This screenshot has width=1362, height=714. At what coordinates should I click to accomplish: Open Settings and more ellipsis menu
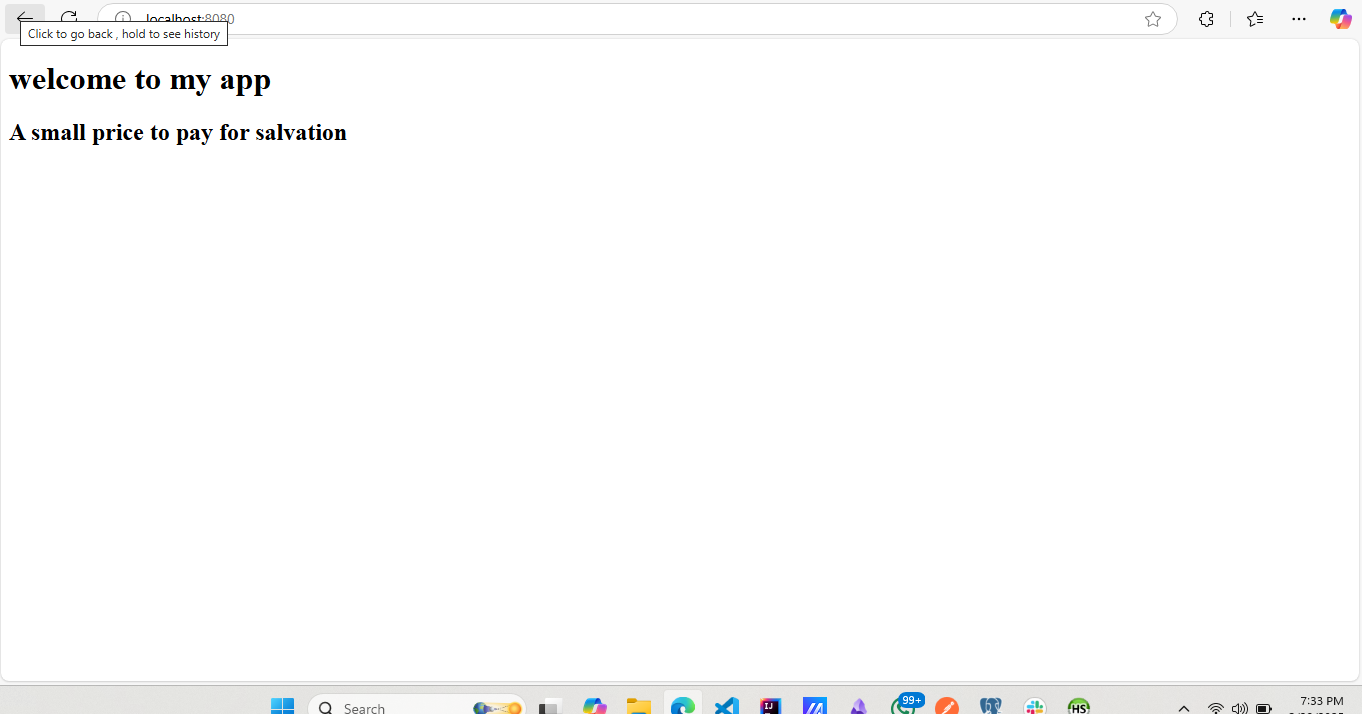[x=1298, y=19]
